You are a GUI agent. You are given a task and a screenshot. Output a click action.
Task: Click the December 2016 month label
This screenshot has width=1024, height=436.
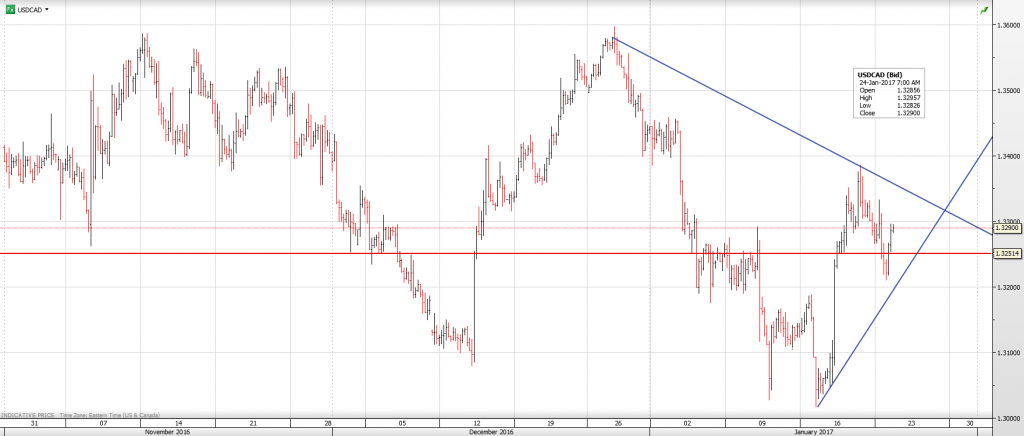pyautogui.click(x=492, y=432)
